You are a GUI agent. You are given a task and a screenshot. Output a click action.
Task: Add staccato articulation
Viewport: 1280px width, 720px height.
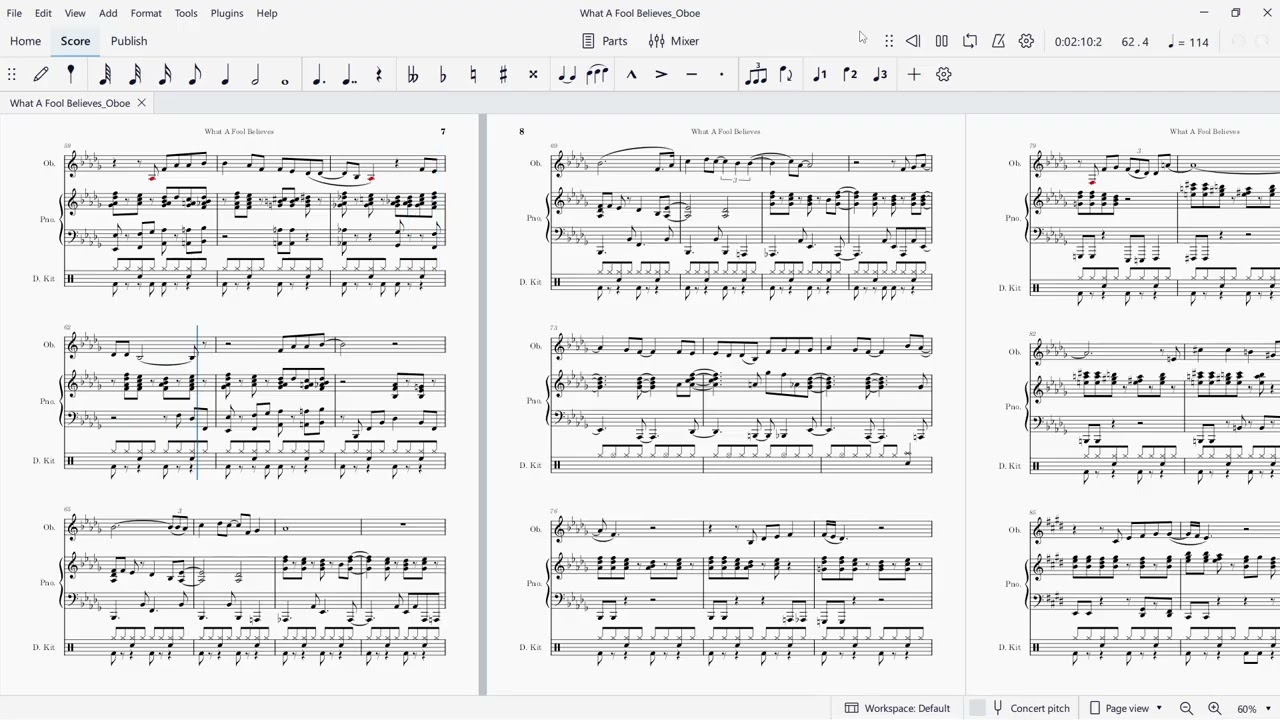721,74
